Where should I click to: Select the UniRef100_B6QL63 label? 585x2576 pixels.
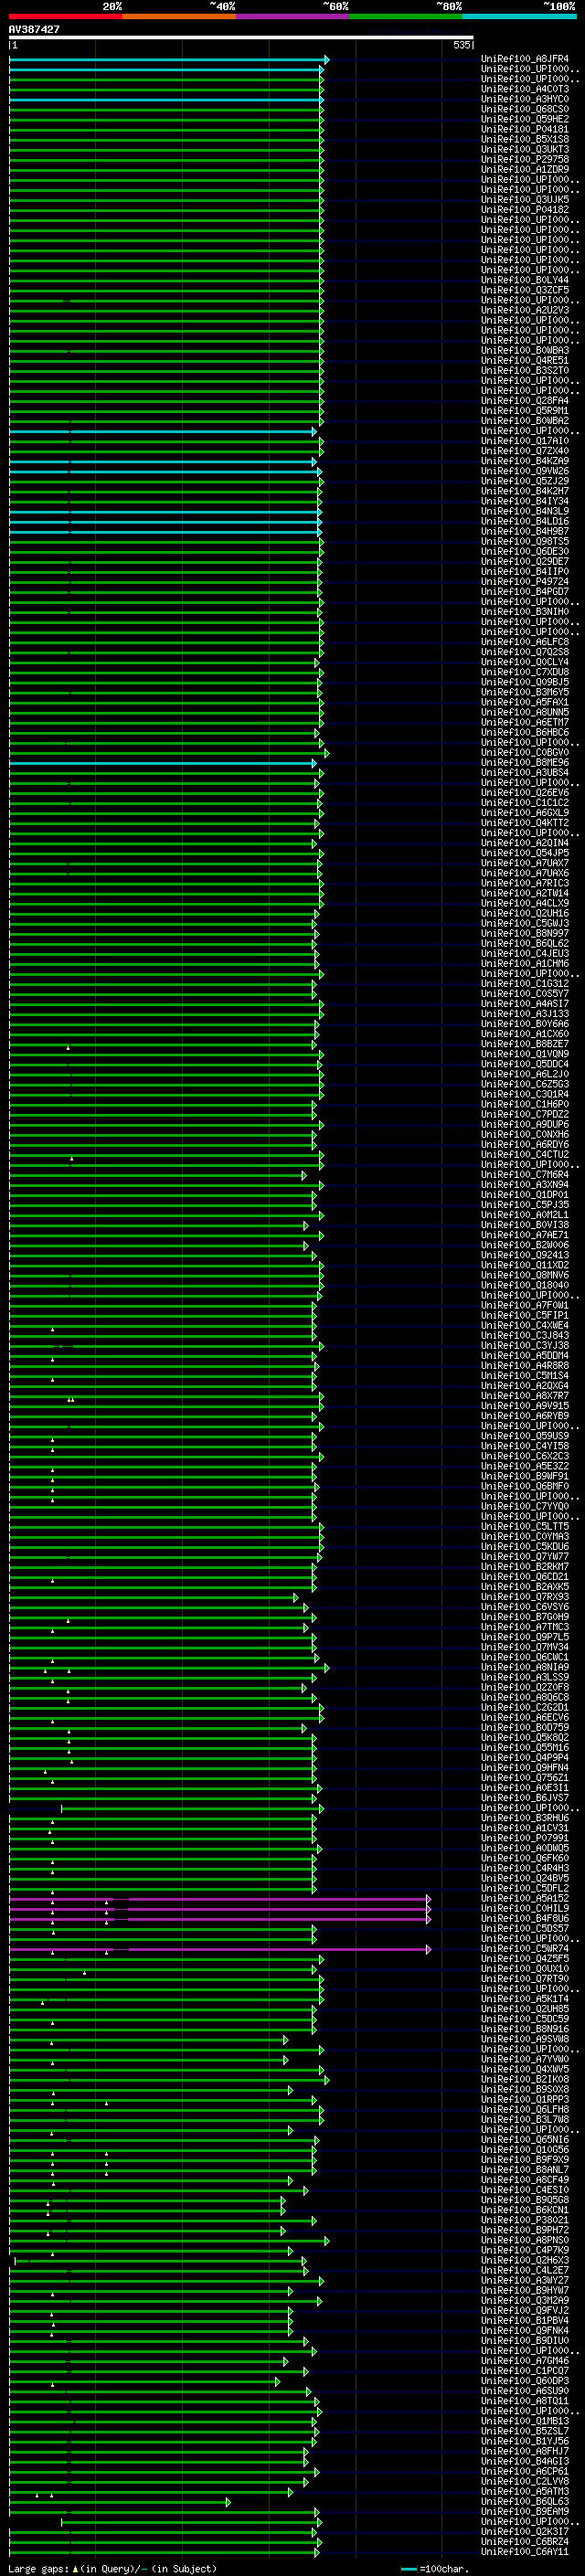tap(525, 2501)
